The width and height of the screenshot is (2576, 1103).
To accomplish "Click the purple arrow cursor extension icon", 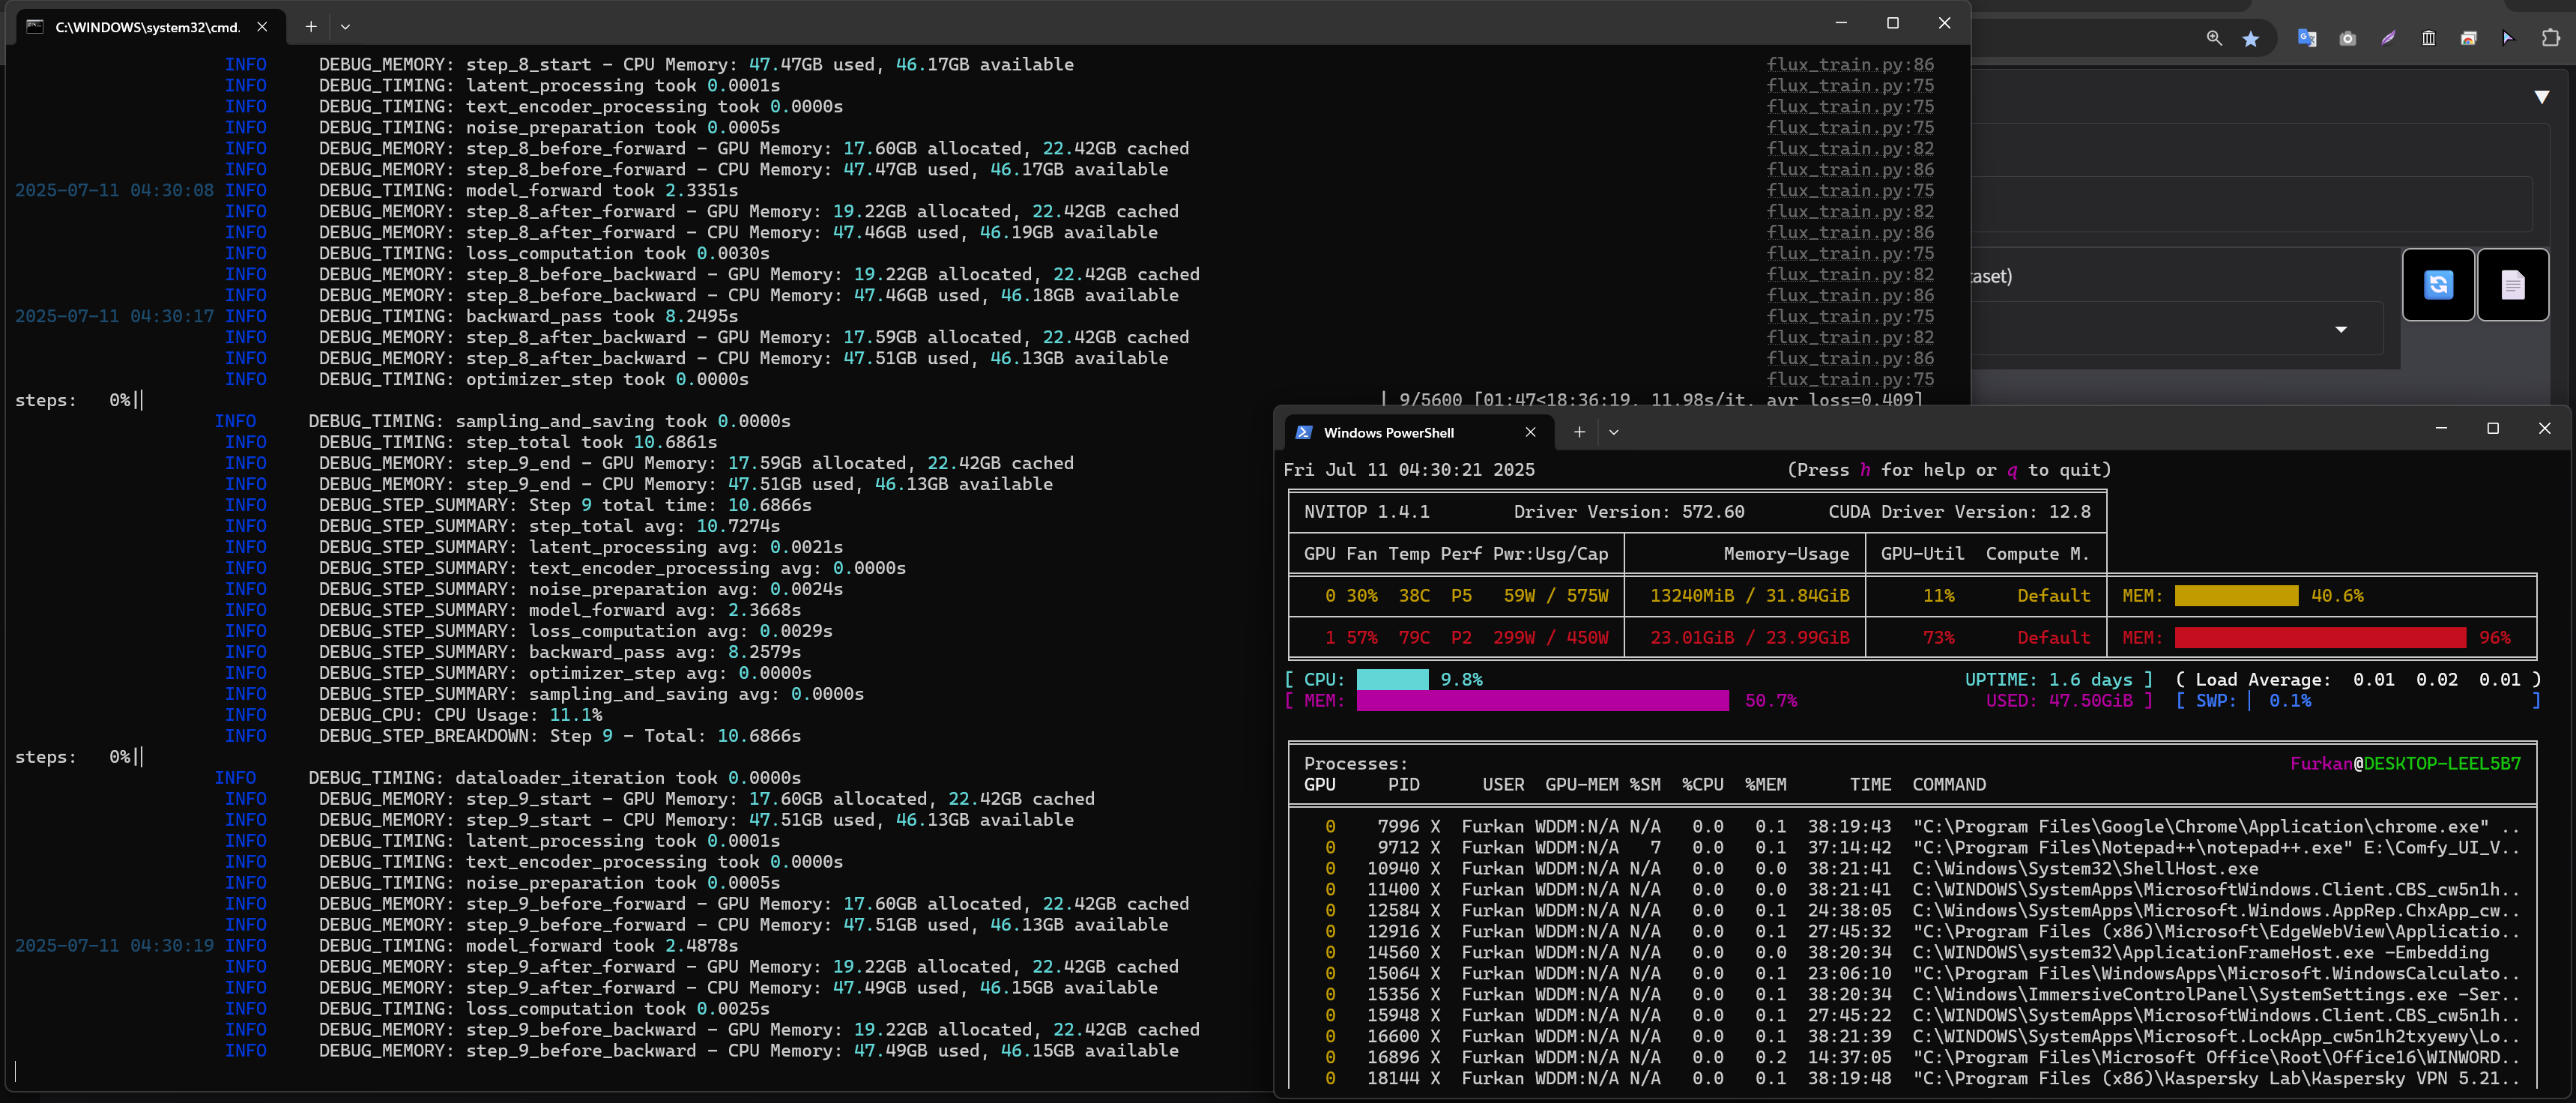I will [x=2508, y=38].
